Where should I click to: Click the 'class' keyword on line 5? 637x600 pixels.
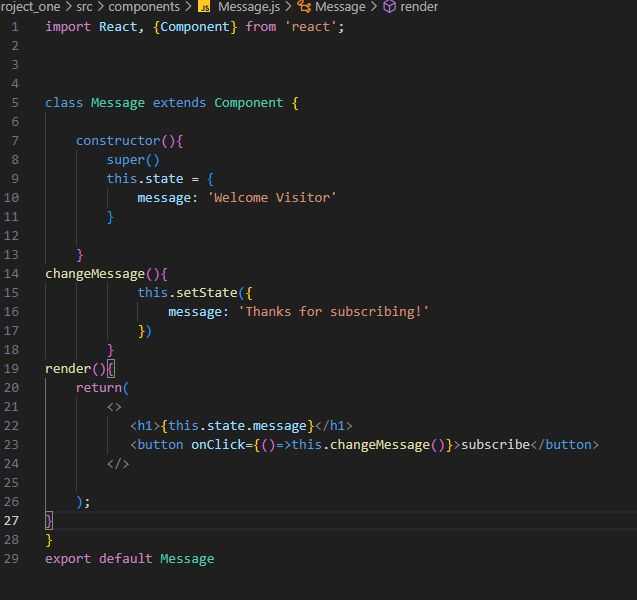coord(64,103)
